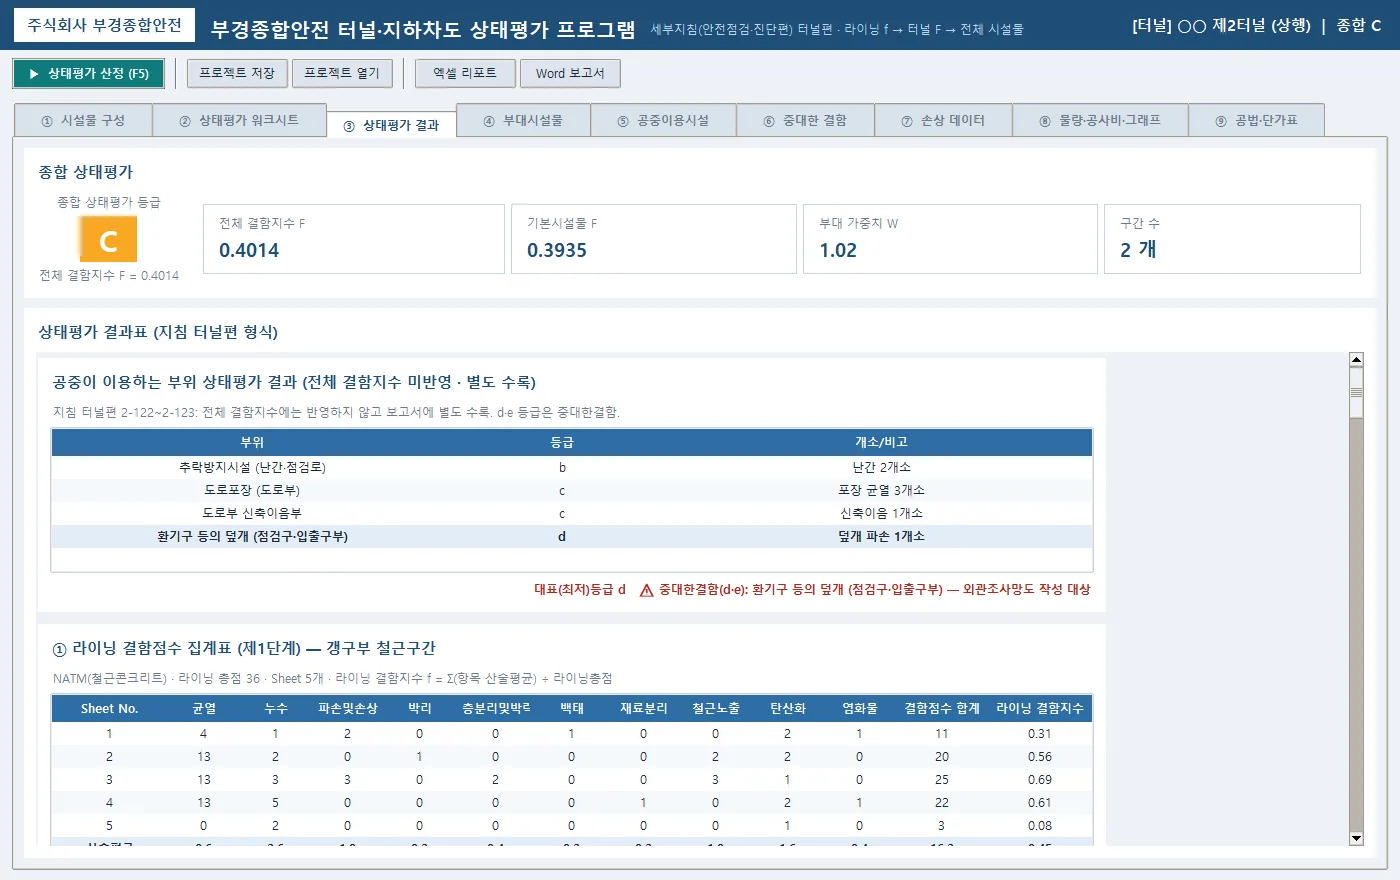This screenshot has height=880, width=1400.
Task: Select the ③ 상태평가 결과 tab
Action: (x=391, y=125)
